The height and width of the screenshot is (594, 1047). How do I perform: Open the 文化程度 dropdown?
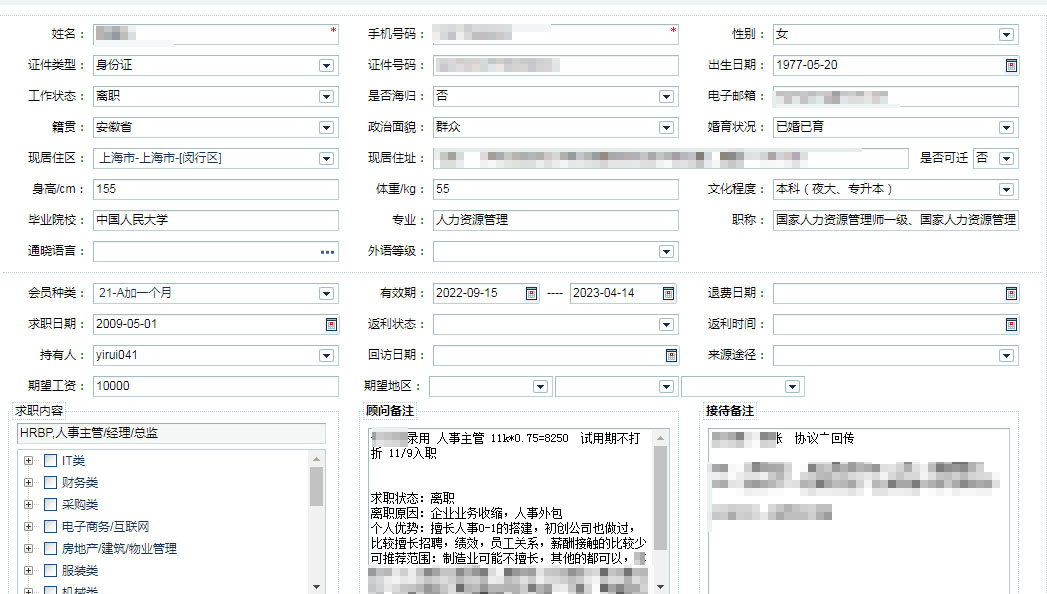1006,190
